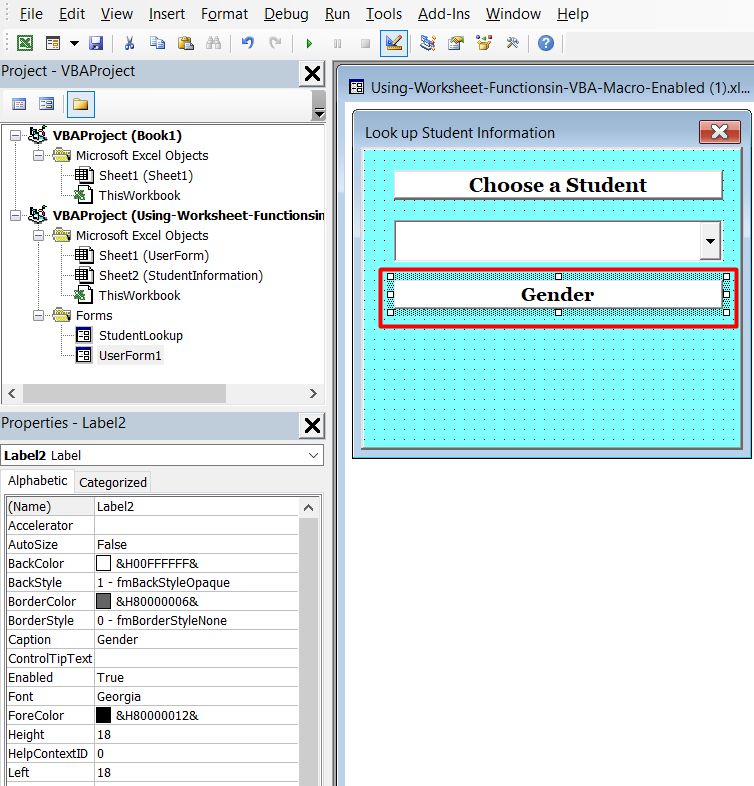754x786 pixels.
Task: Click the View Code icon in Project panel
Action: coord(19,104)
